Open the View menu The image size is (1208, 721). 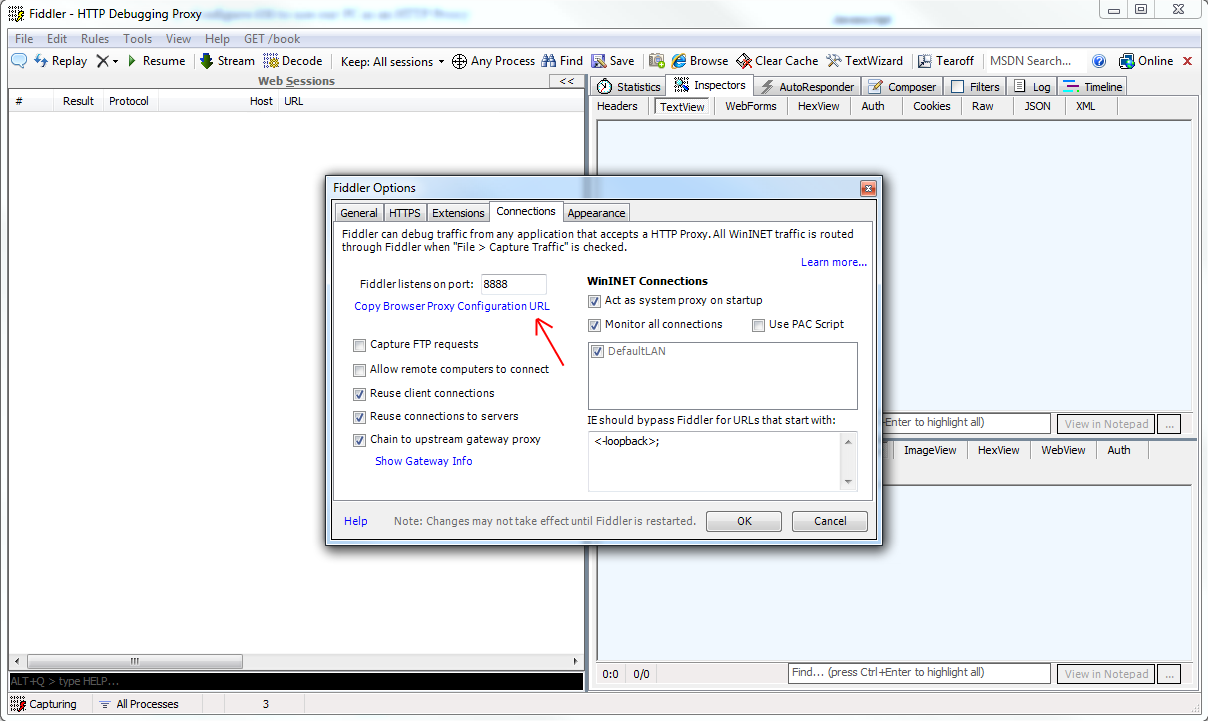click(178, 39)
